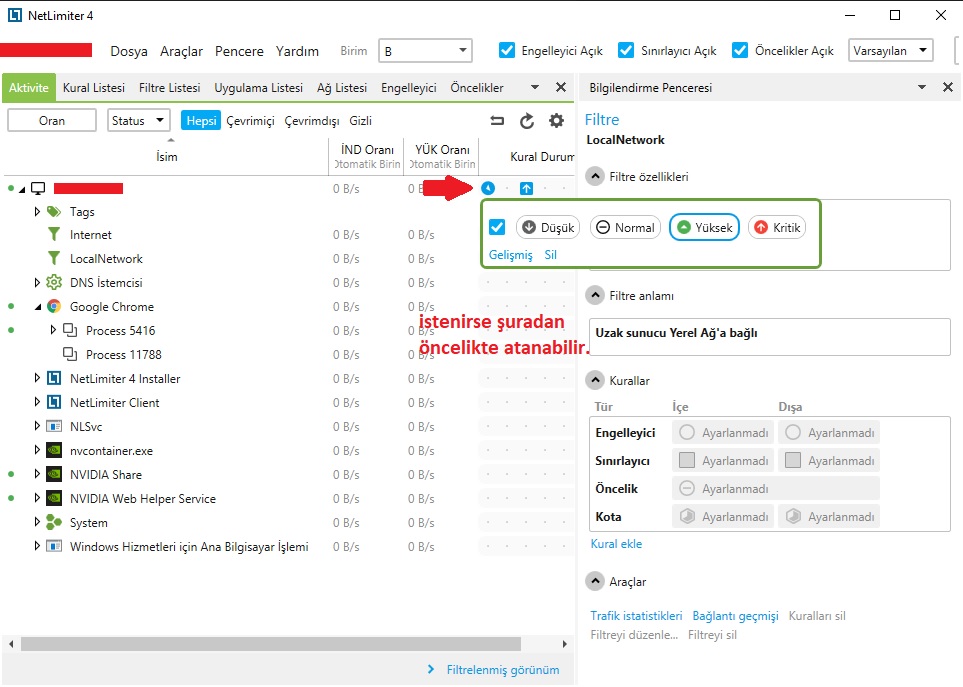
Task: Click the scrollbar right arrow
Action: (564, 644)
